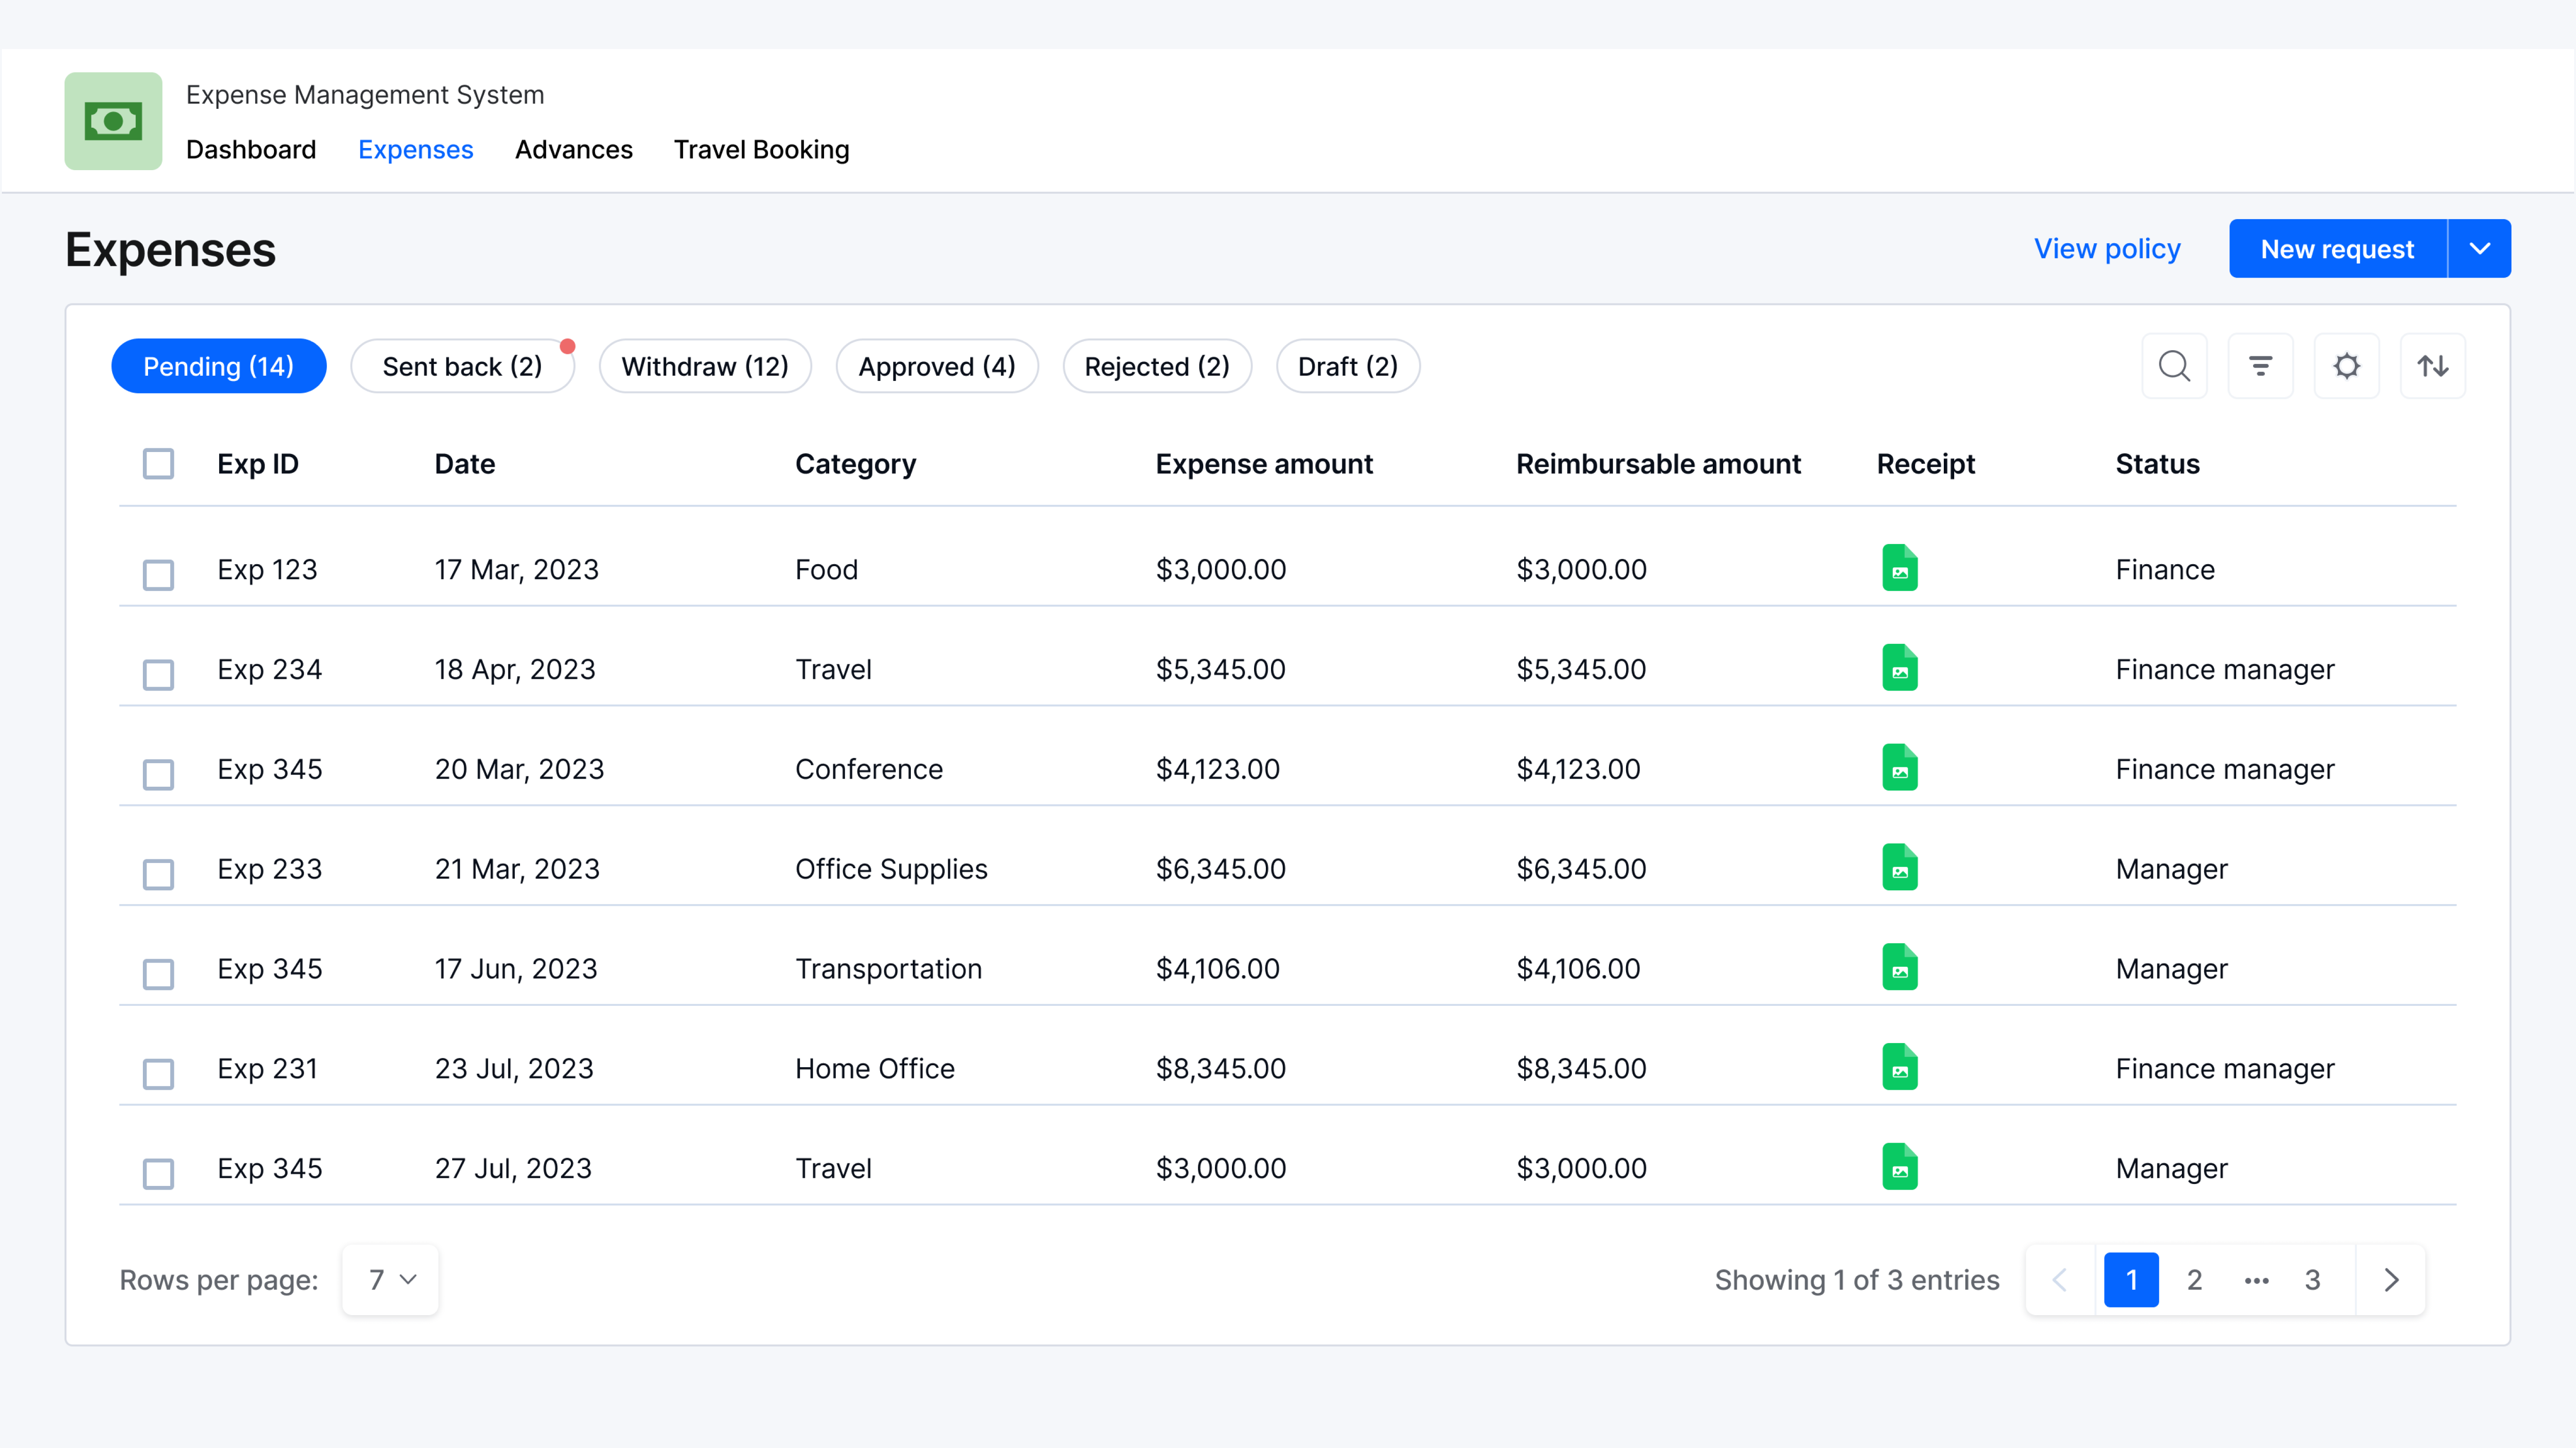The width and height of the screenshot is (2576, 1448).
Task: Click the New request button
Action: 2338,249
